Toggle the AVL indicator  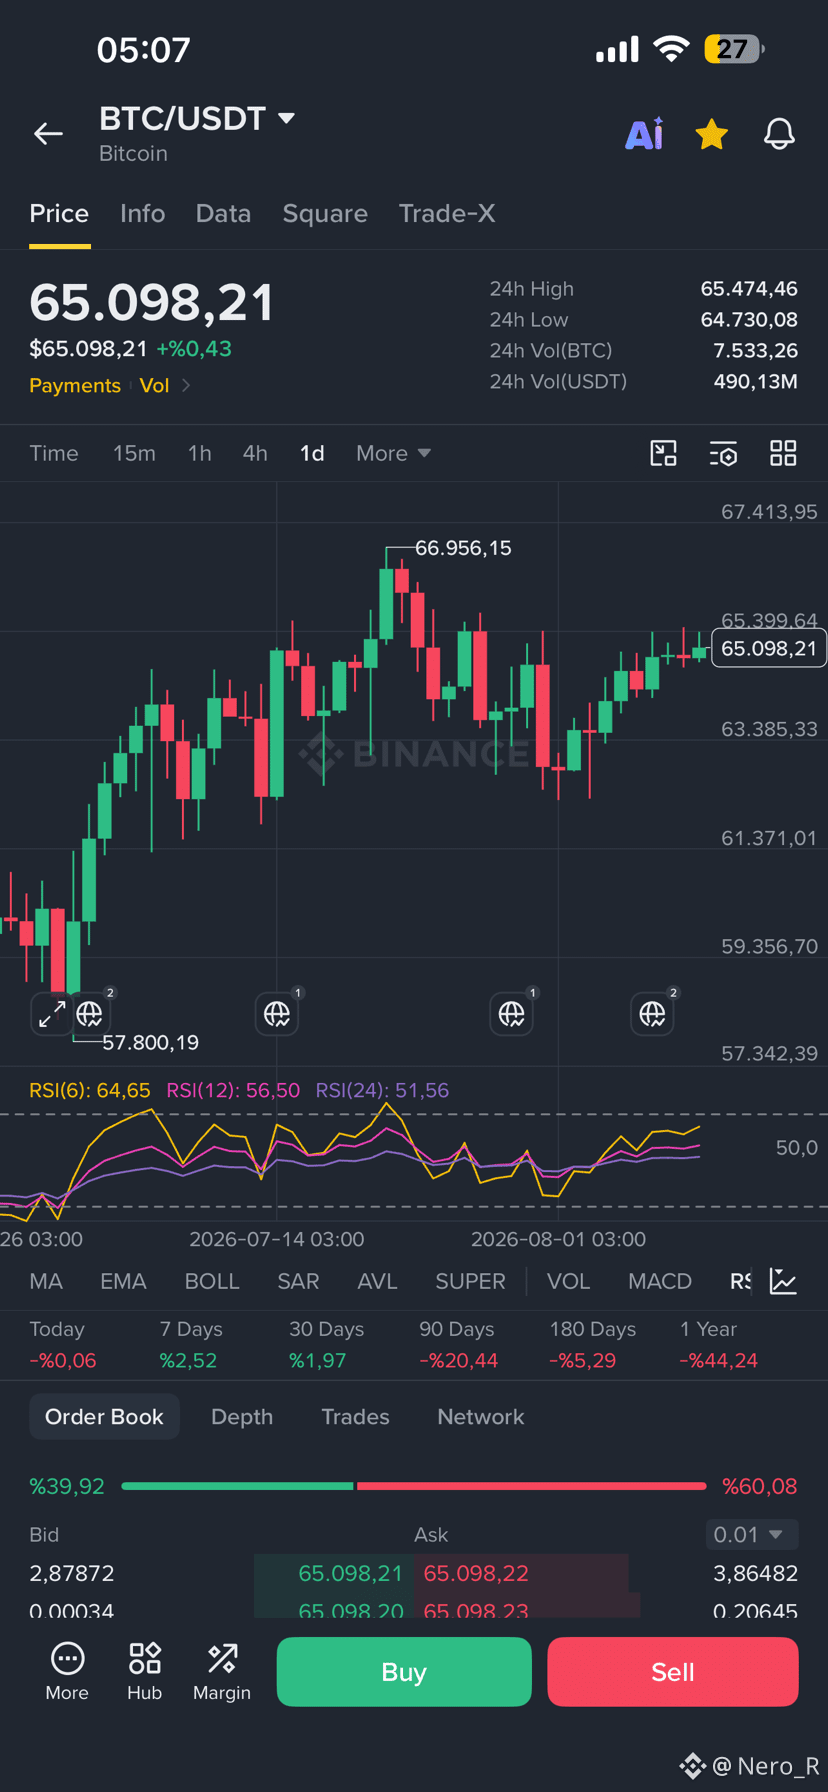coord(377,1281)
